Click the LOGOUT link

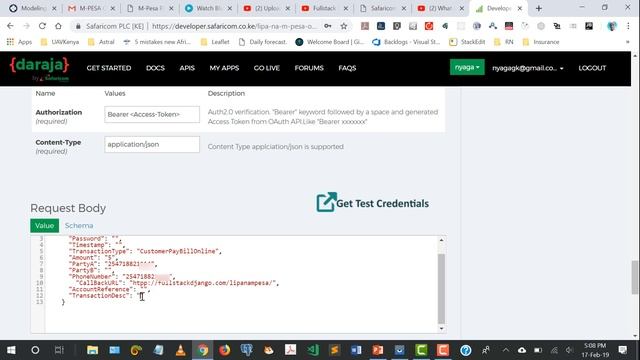tap(592, 68)
